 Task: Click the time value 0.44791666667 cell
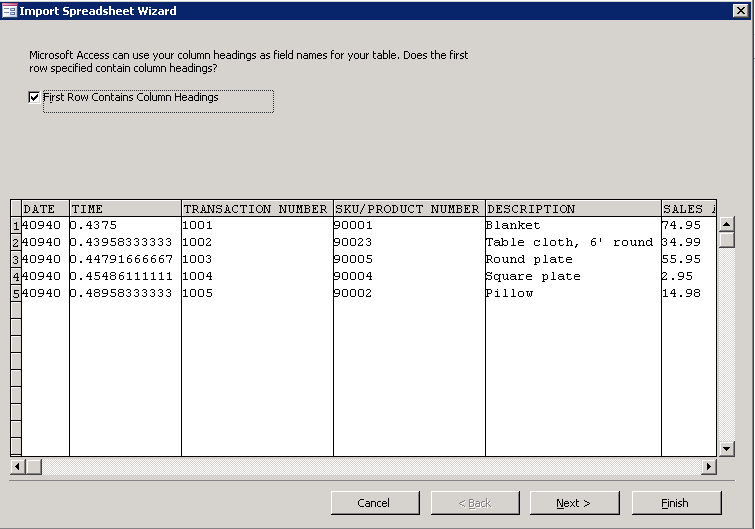pyautogui.click(x=125, y=259)
